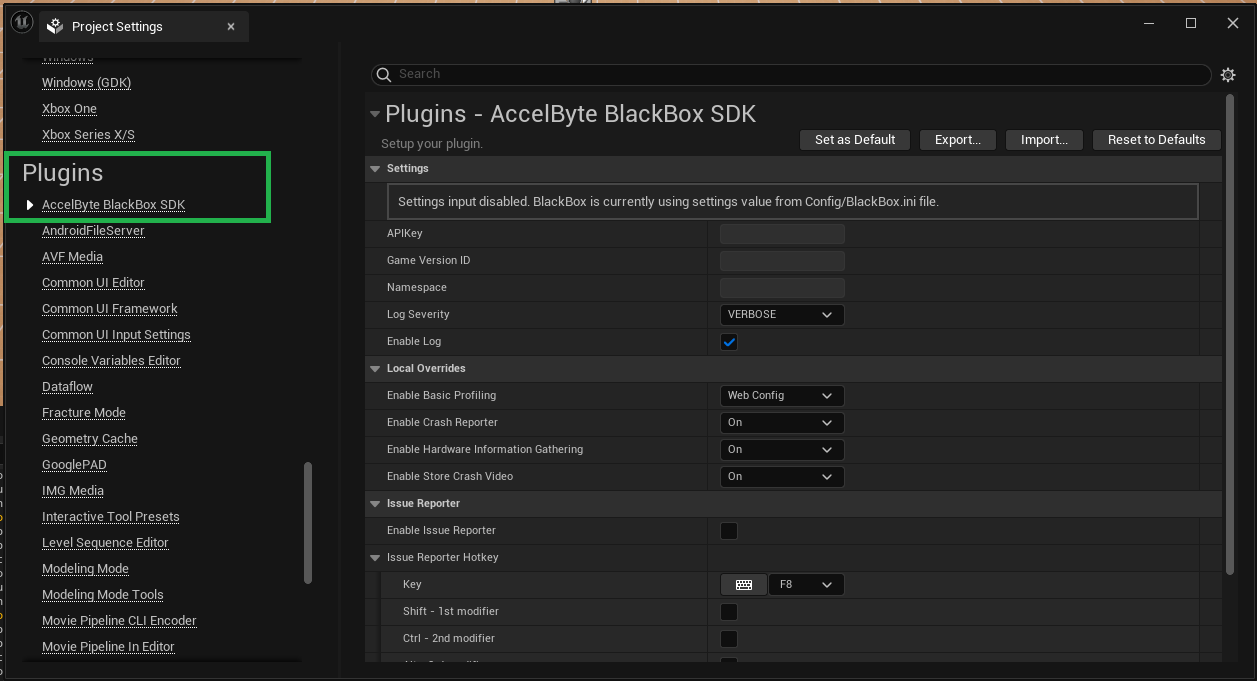
Task: Close the Project Settings tab
Action: coord(231,27)
